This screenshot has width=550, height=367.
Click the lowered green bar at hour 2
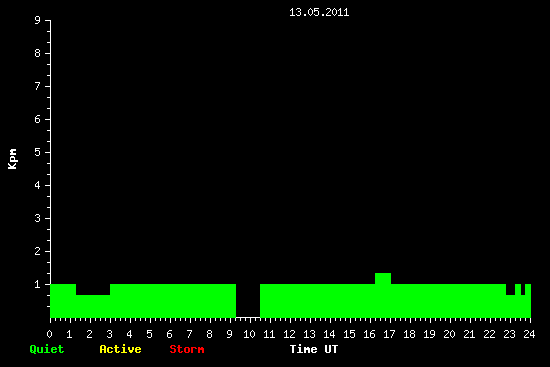[x=93, y=306]
